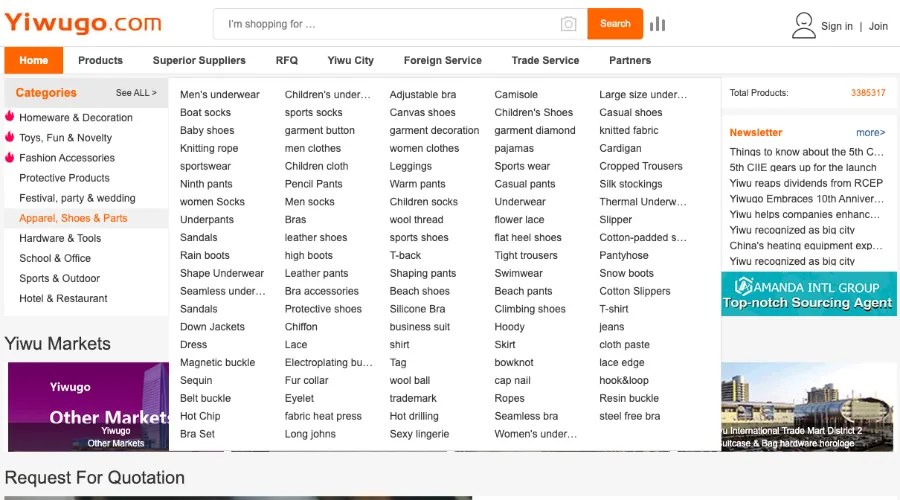The image size is (900, 500).
Task: Open "Yiwu reaps dividends from RCEP" article
Action: click(x=806, y=183)
